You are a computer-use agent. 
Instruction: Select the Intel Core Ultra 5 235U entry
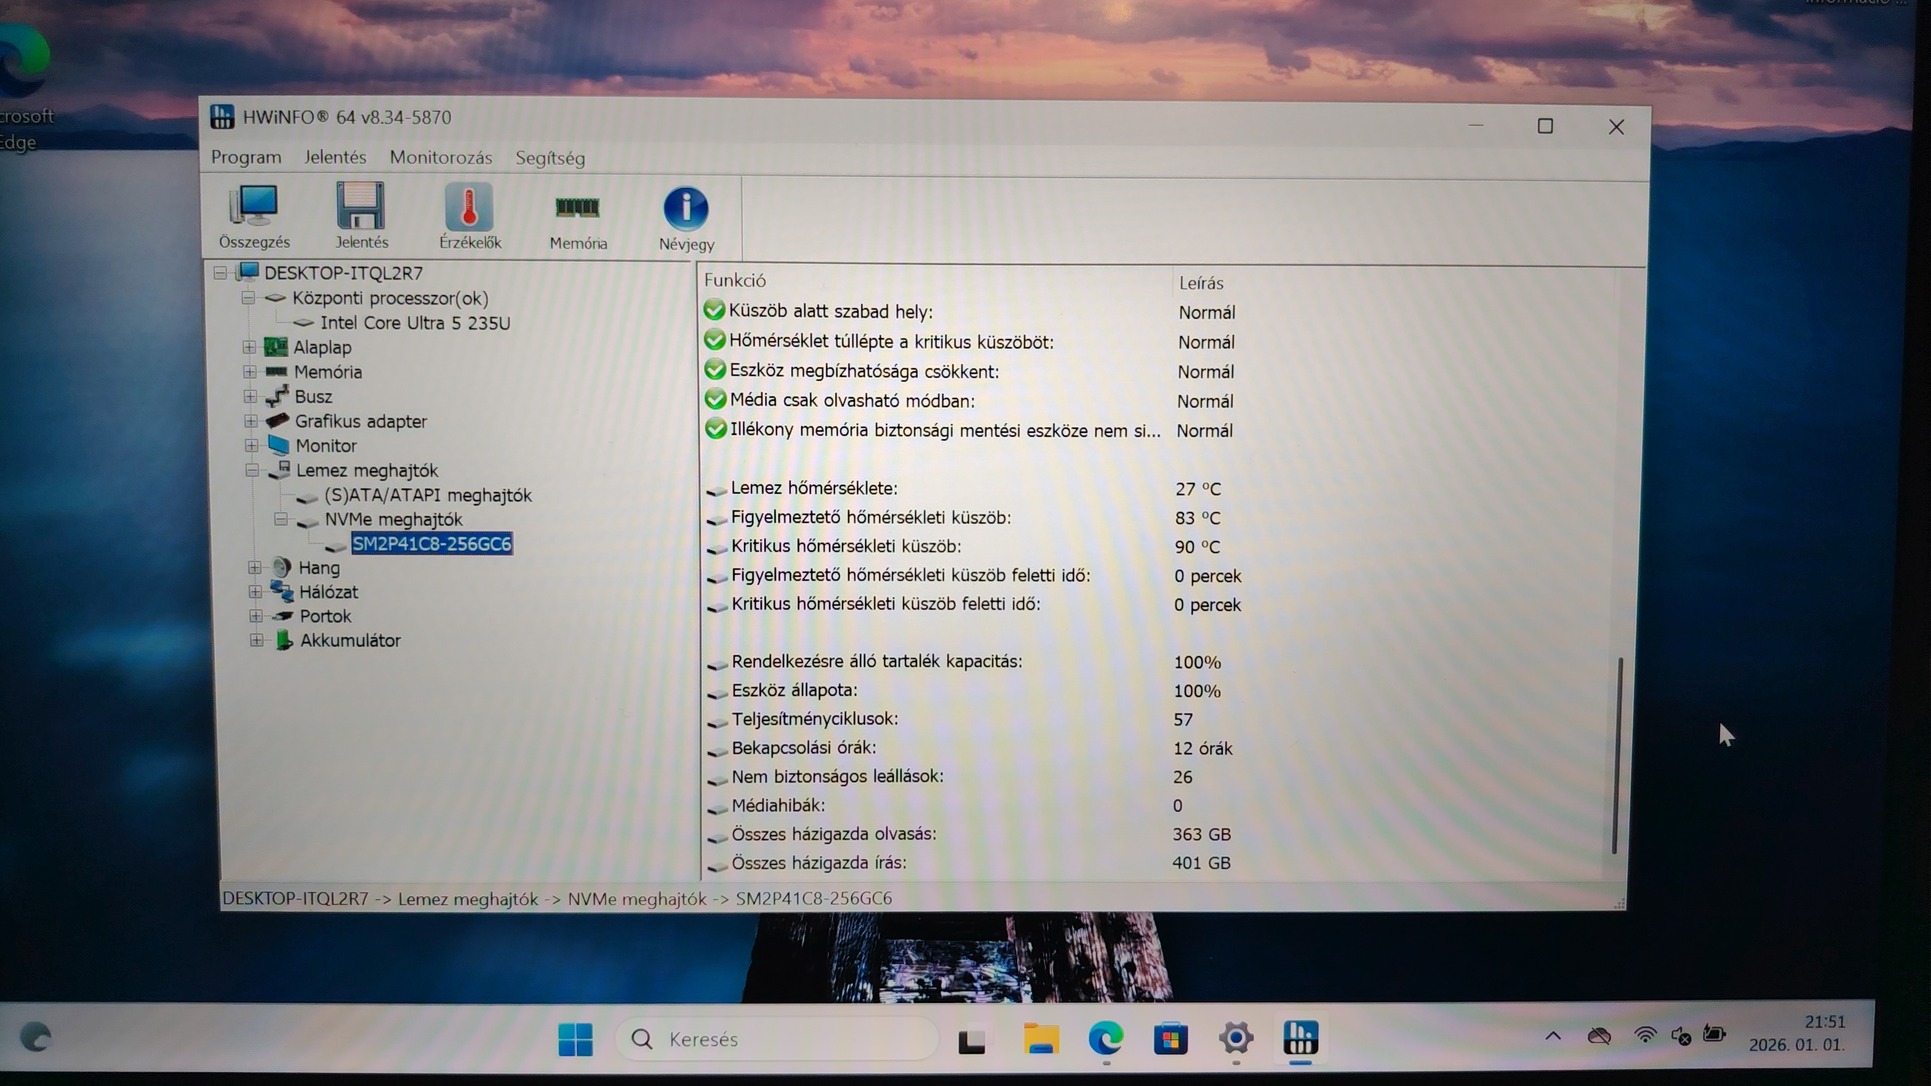(414, 323)
